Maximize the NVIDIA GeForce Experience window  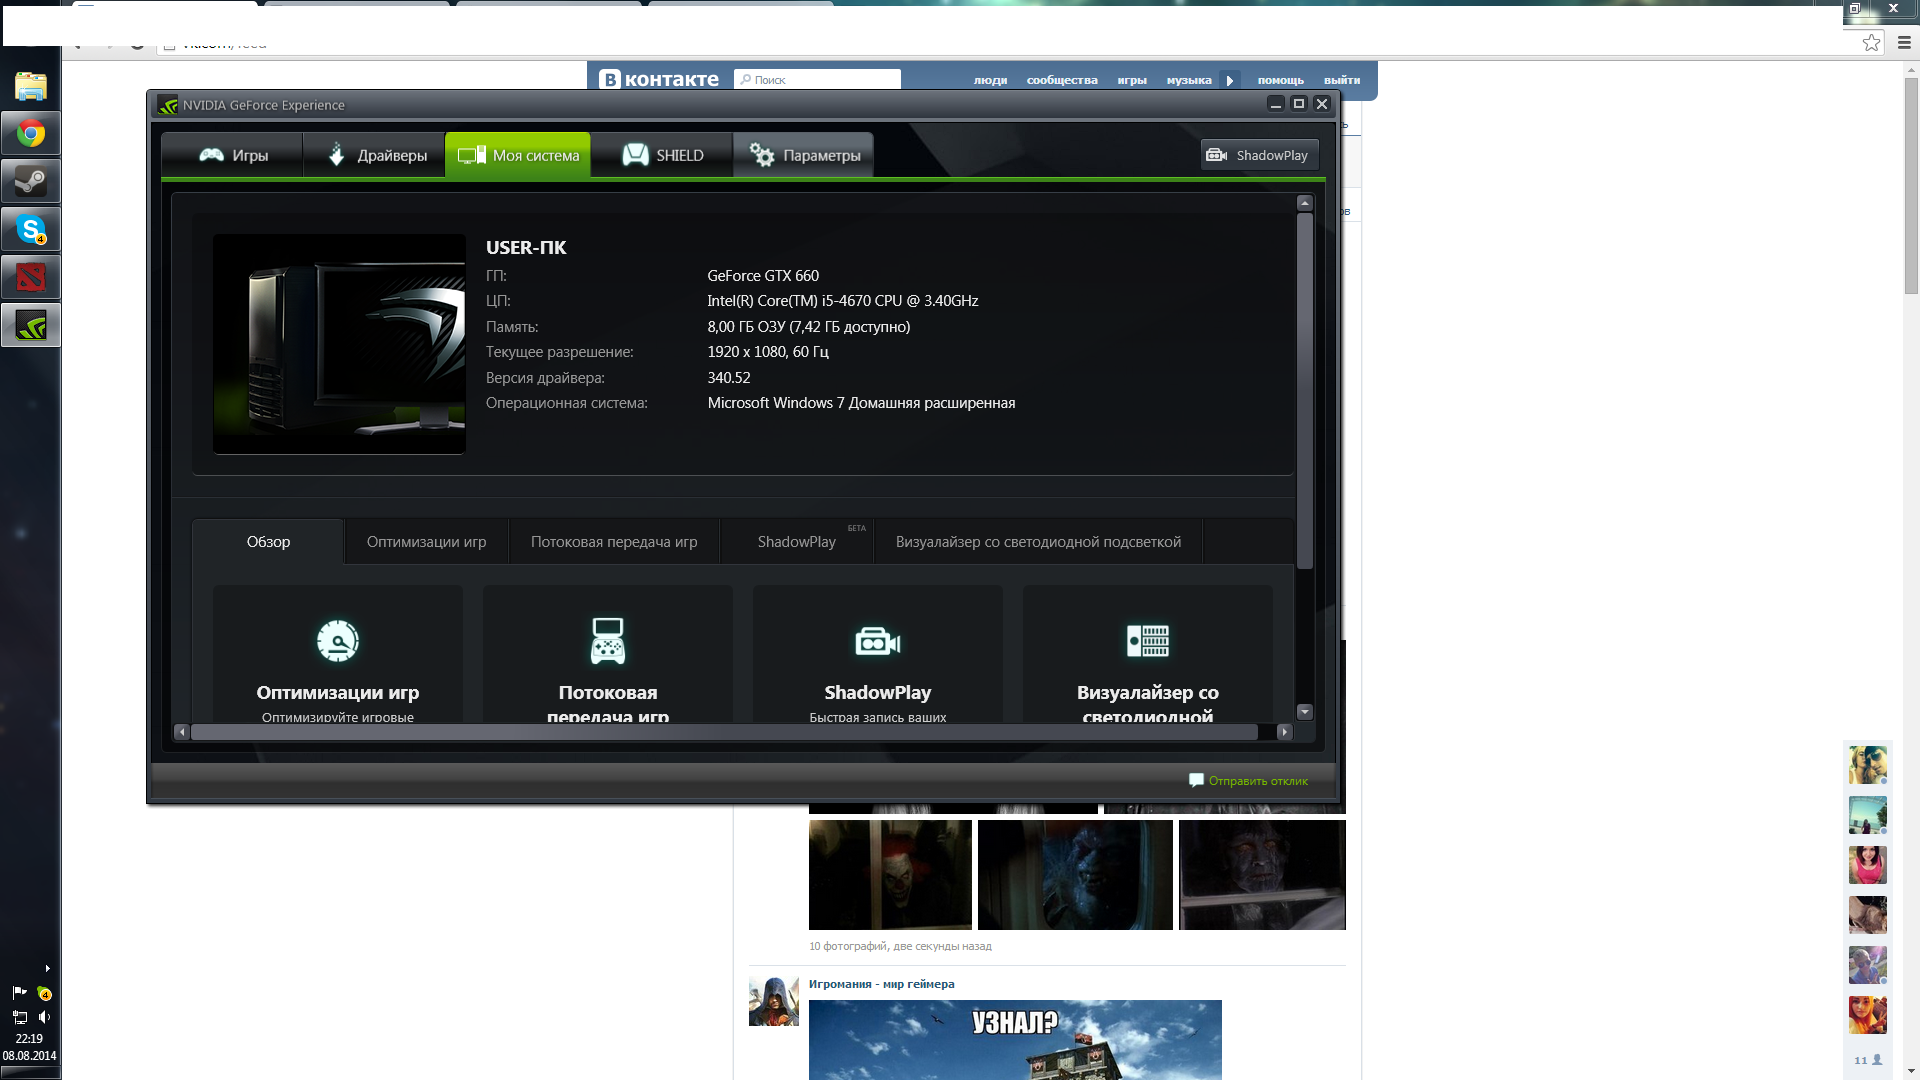[x=1299, y=104]
